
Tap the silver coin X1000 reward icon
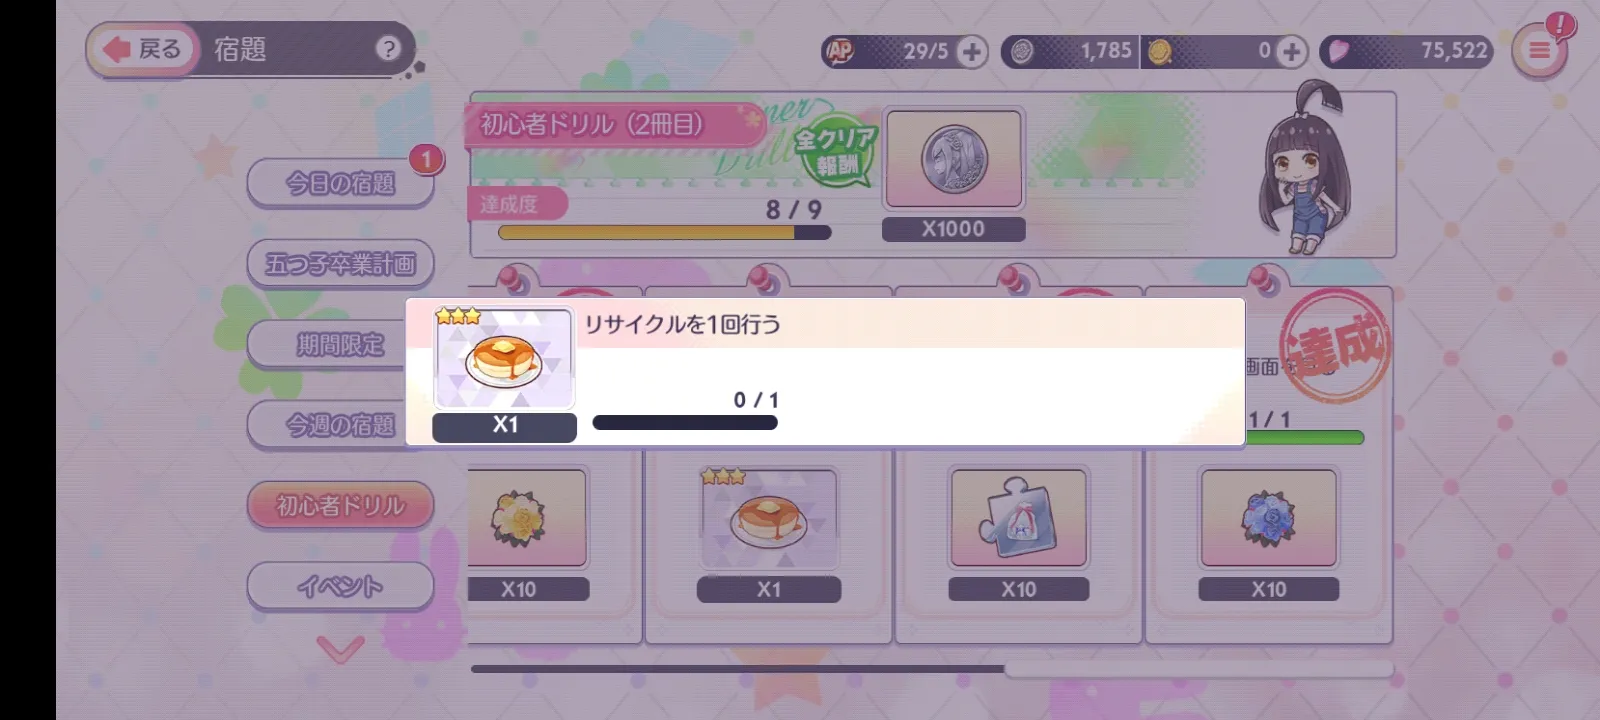pyautogui.click(x=954, y=160)
